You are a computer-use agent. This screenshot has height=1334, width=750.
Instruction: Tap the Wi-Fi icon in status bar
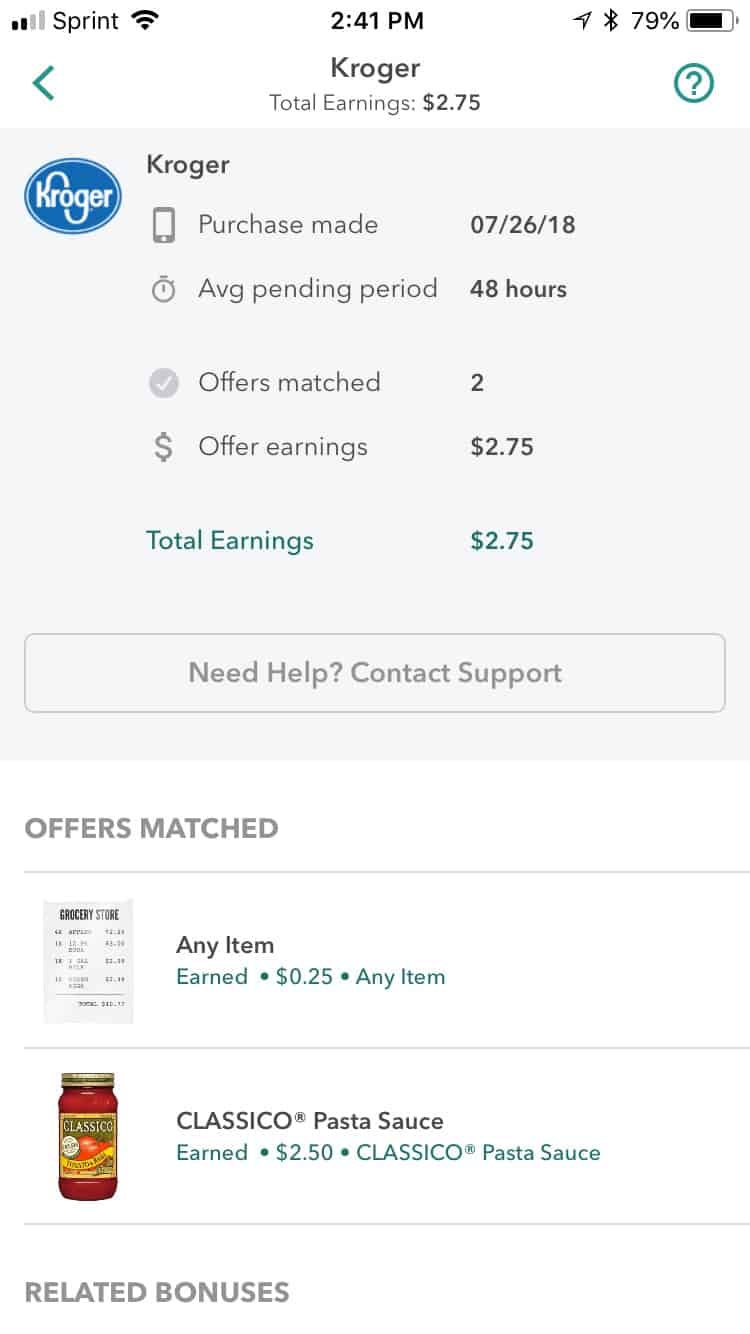tap(145, 21)
